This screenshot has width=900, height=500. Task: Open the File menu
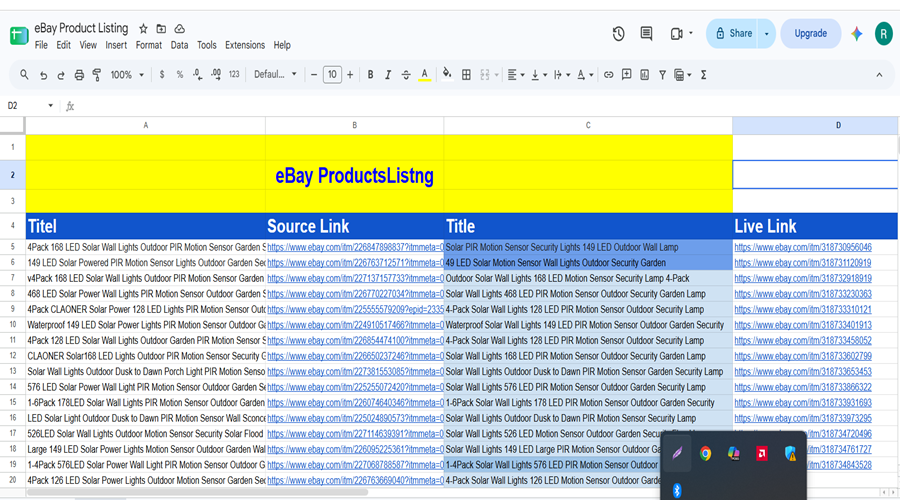coord(41,45)
